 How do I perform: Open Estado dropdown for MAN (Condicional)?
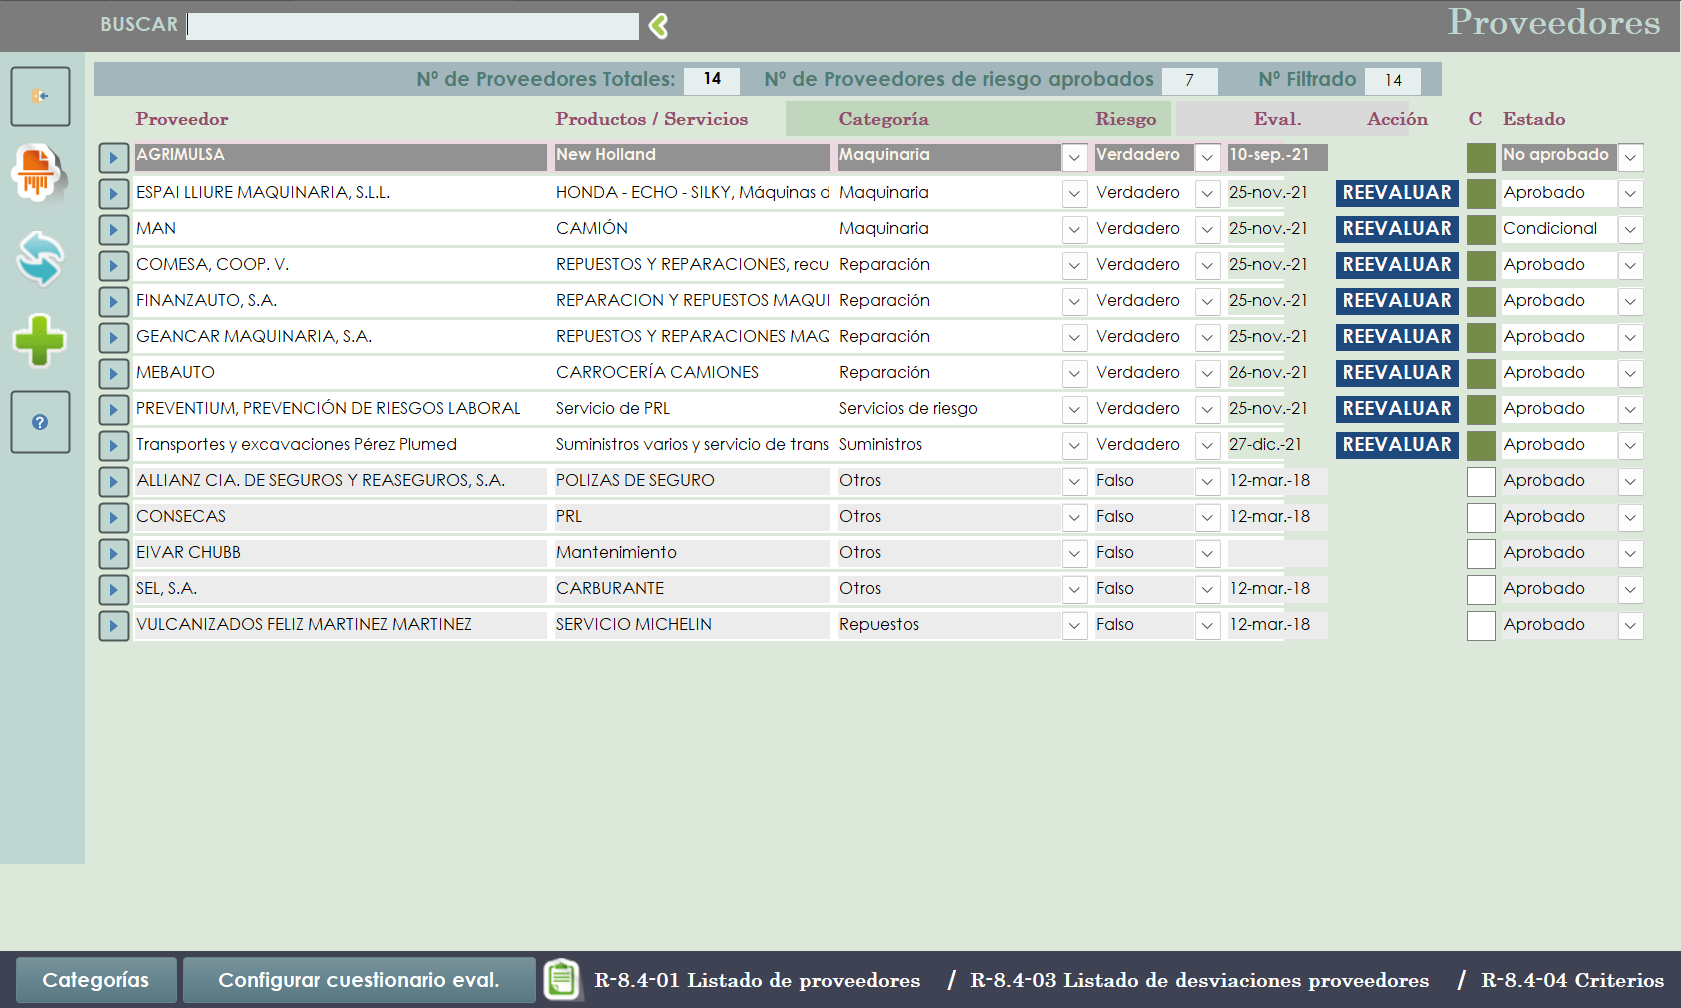coord(1630,229)
